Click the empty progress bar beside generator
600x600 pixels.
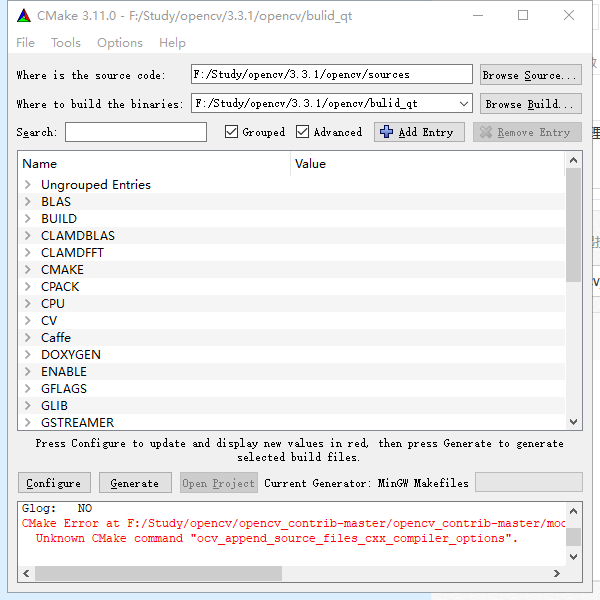pyautogui.click(x=529, y=482)
